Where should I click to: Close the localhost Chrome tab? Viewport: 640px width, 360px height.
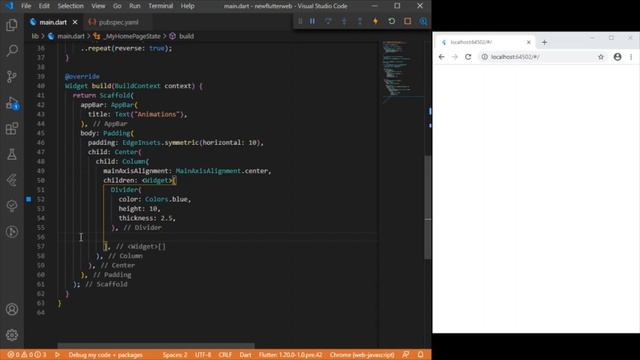(529, 42)
